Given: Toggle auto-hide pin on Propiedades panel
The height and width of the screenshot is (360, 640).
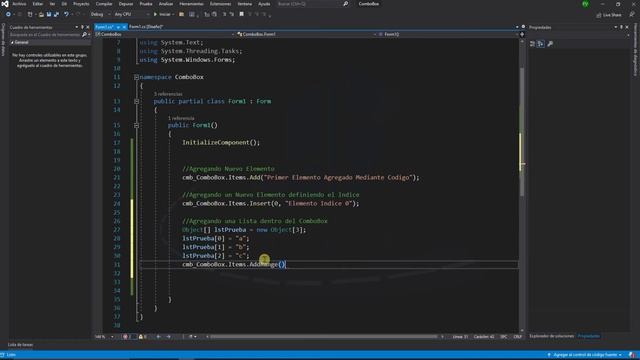Looking at the screenshot, I should (622, 27).
